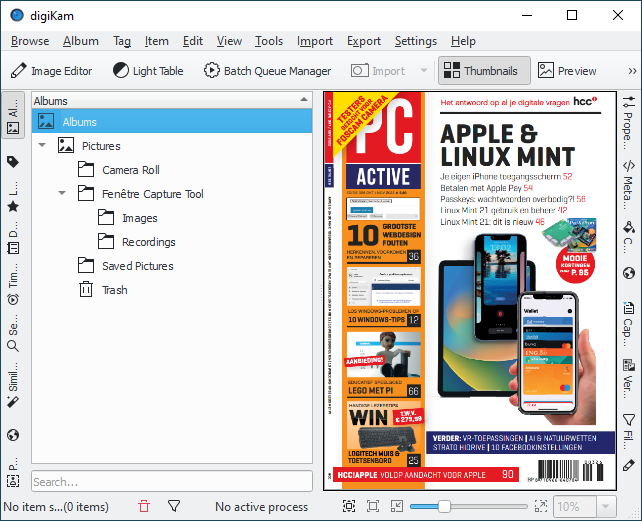Open the Geolocation globe right sidebar tab

[629, 273]
